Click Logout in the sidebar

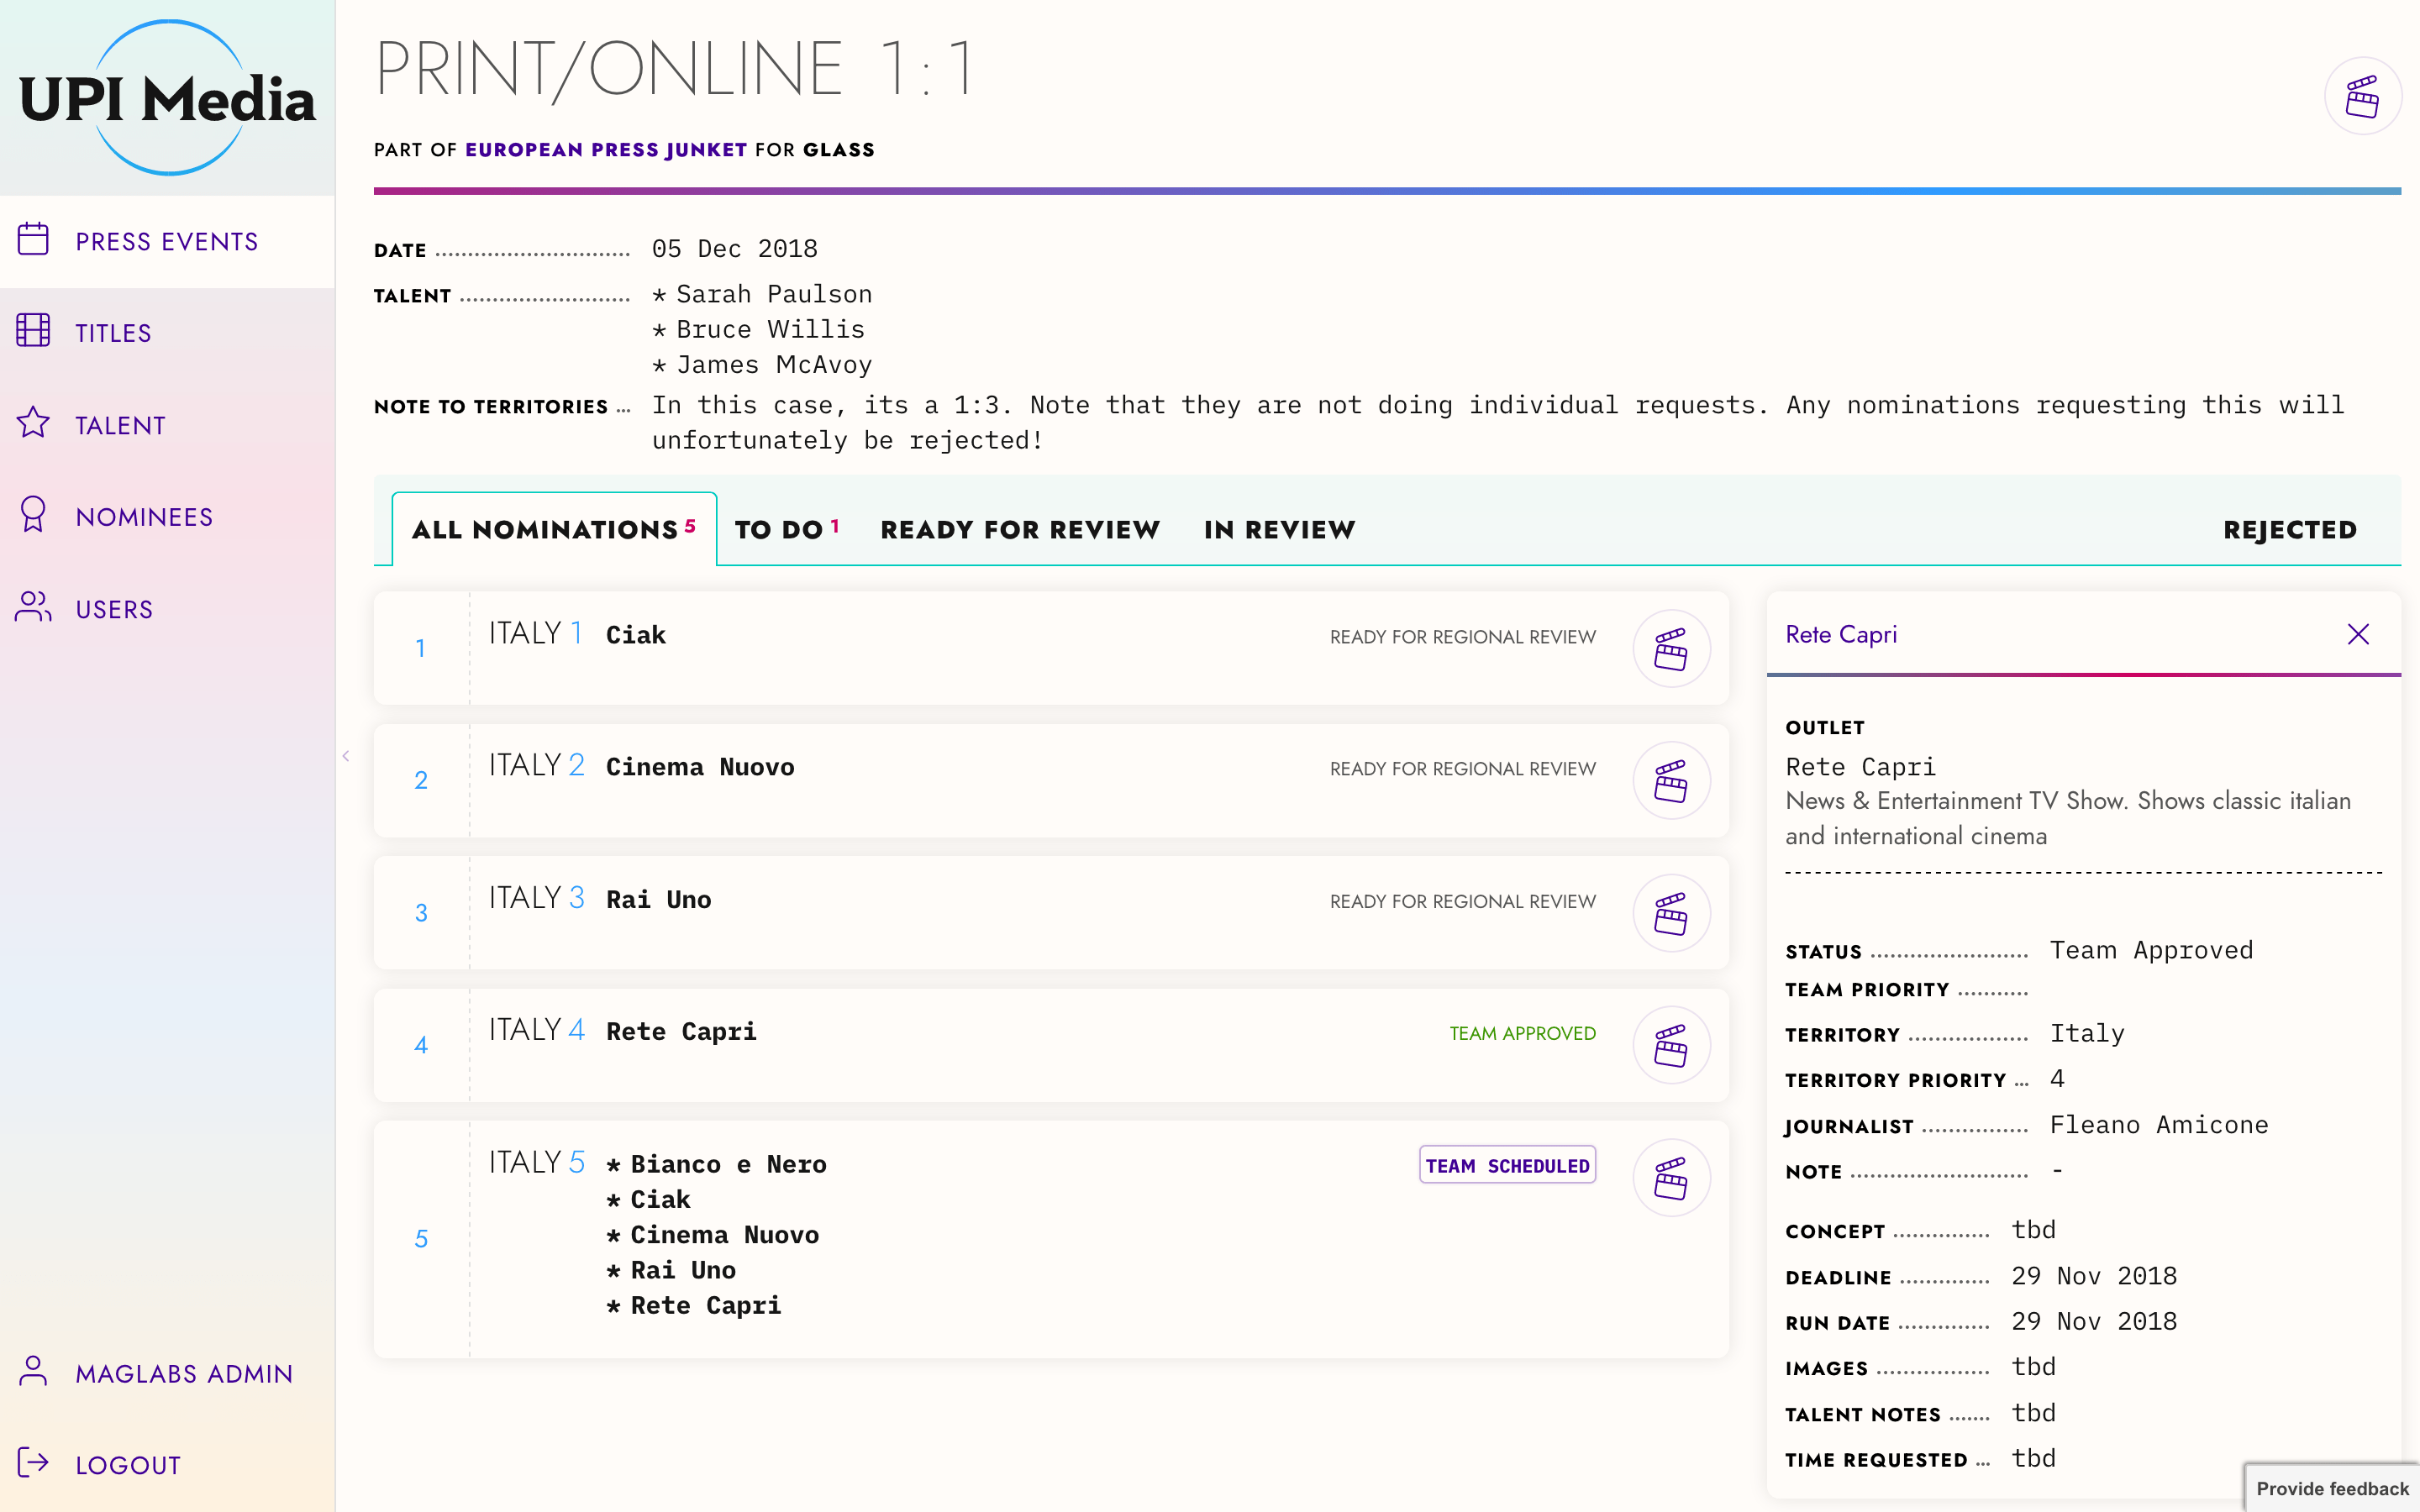(167, 1465)
